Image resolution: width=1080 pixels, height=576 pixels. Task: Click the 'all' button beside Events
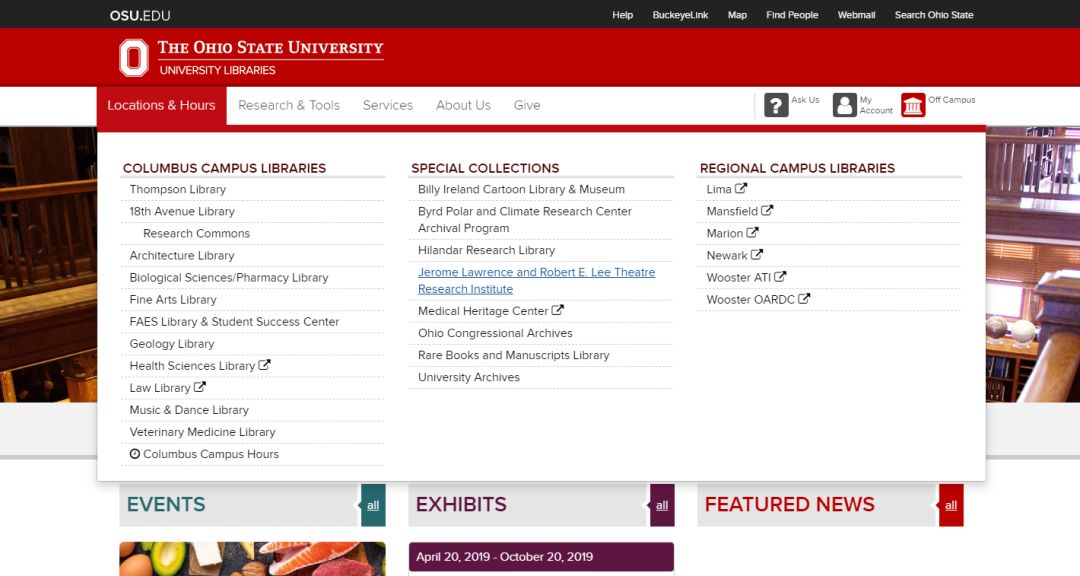point(373,504)
